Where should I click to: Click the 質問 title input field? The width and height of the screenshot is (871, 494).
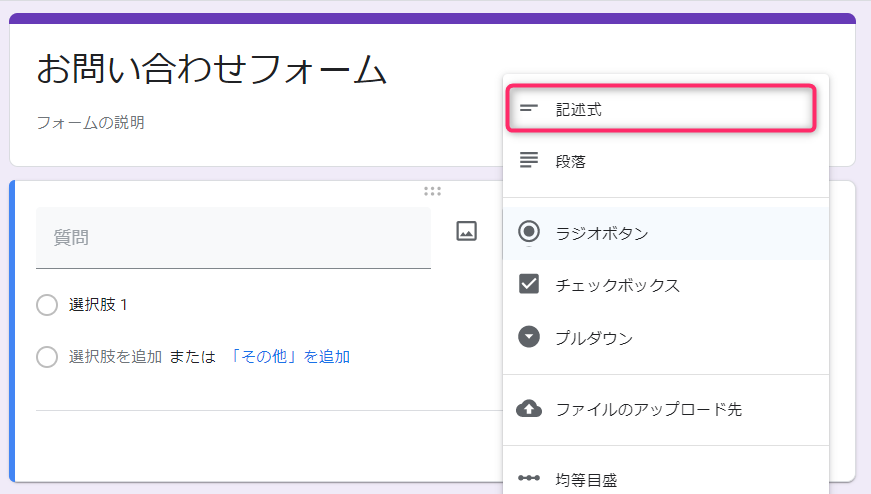coord(233,238)
